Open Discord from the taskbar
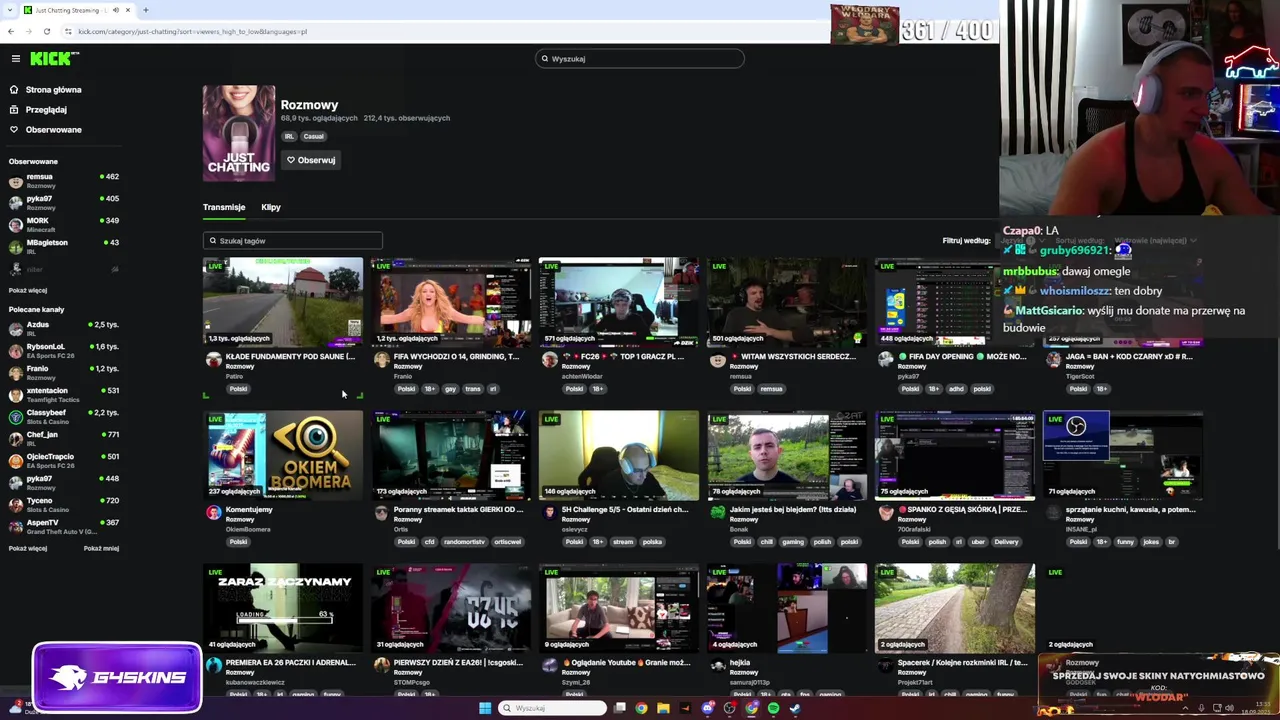The height and width of the screenshot is (720, 1280). [x=707, y=708]
